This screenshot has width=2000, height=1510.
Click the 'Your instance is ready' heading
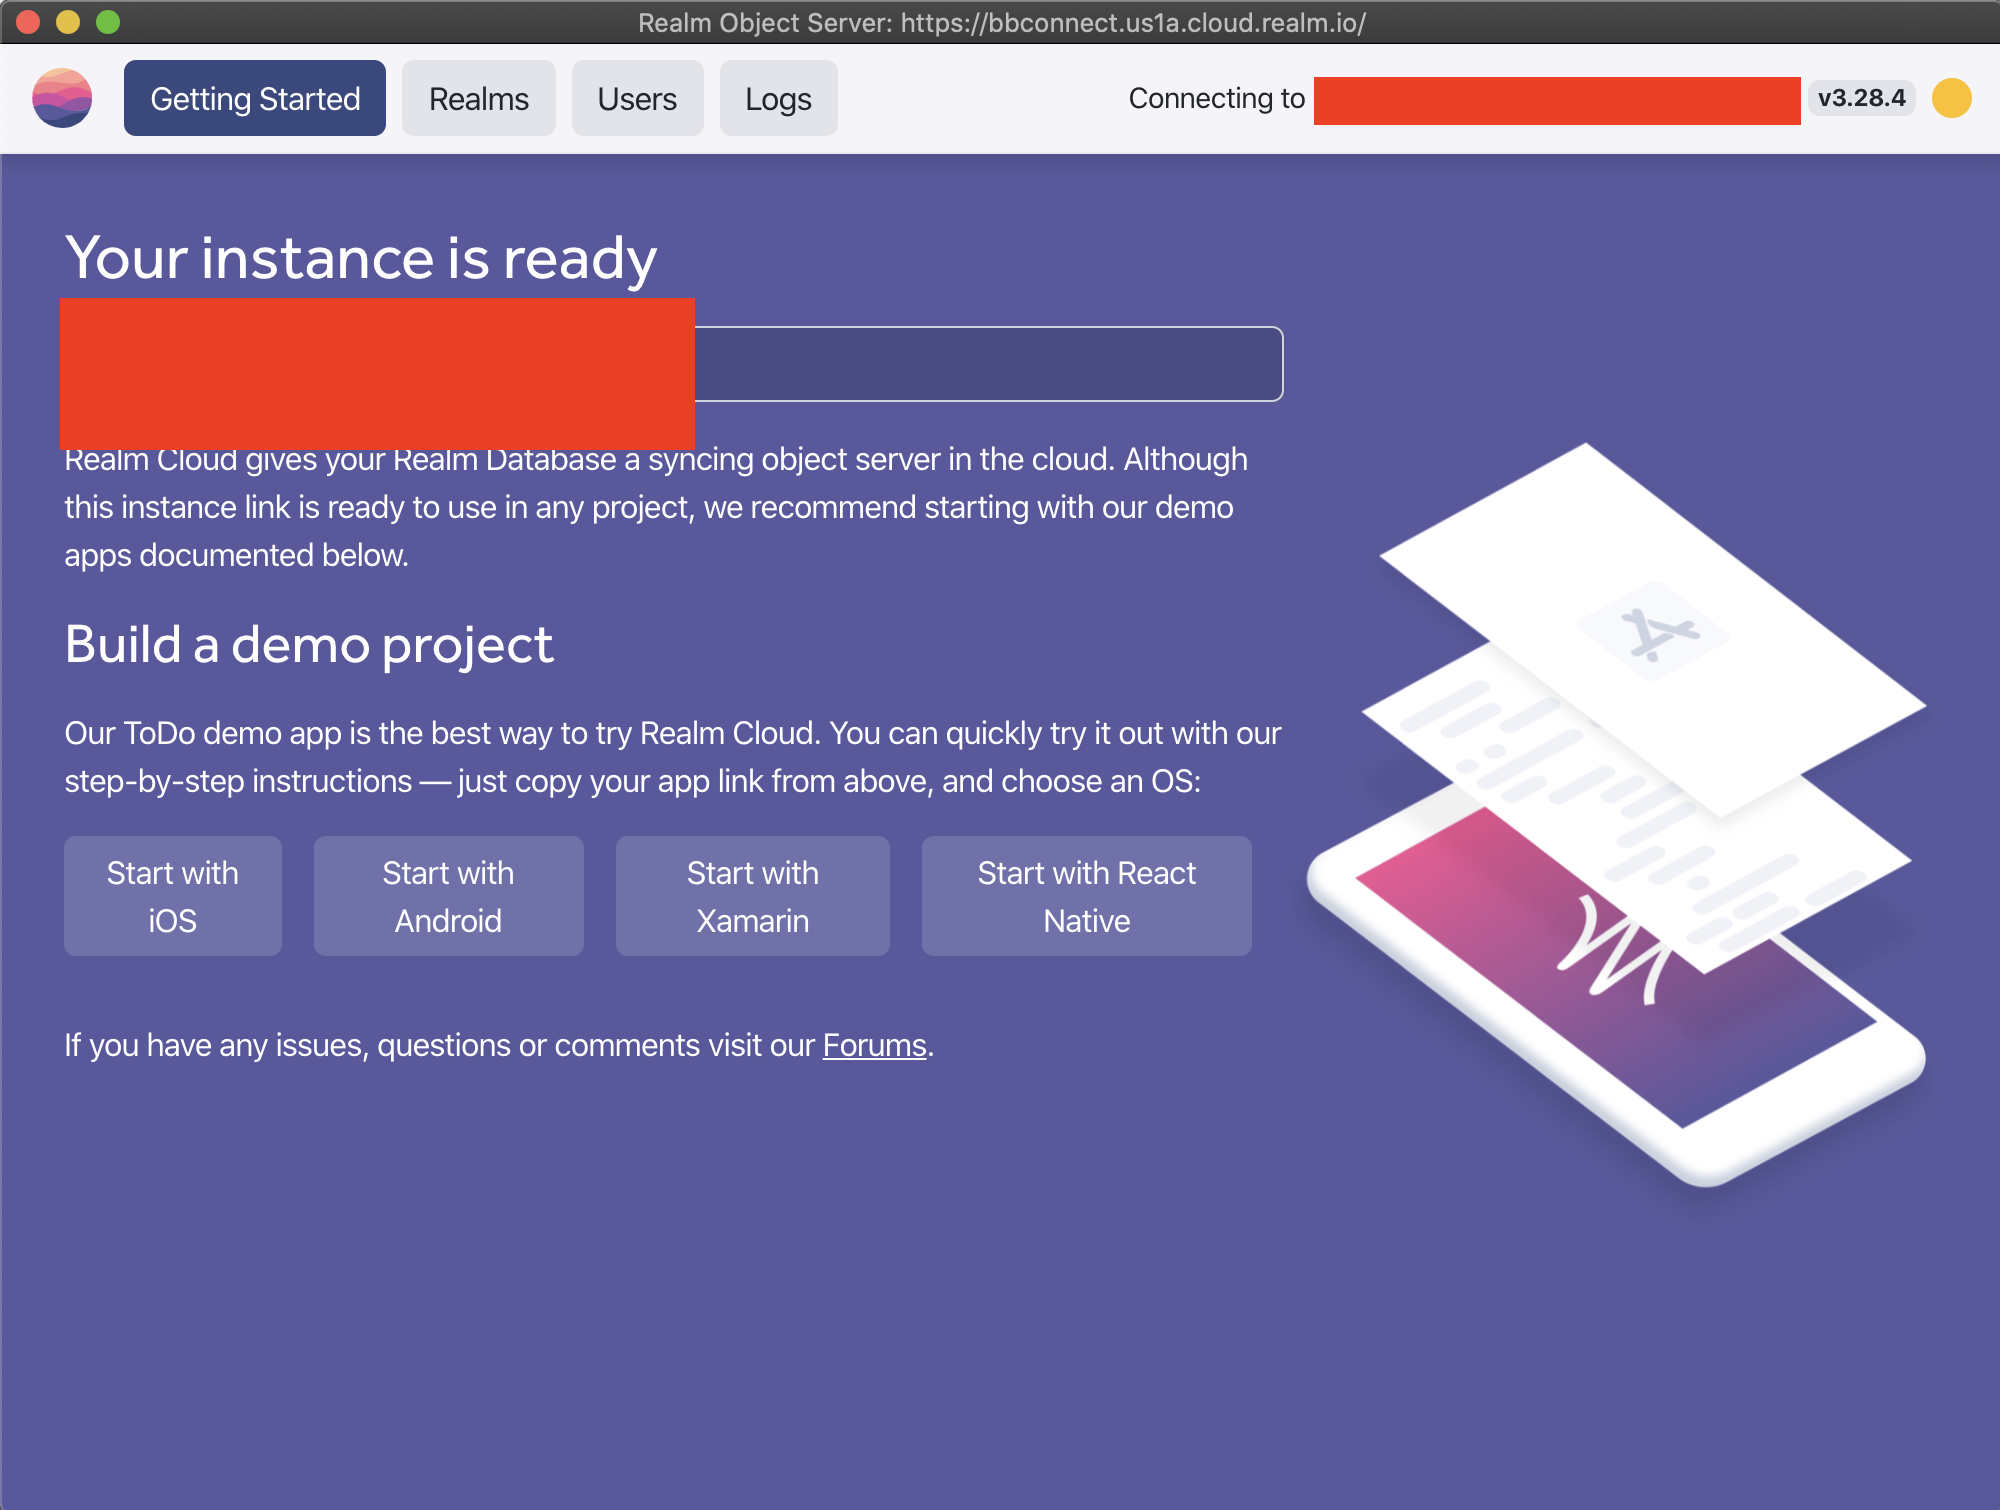[361, 258]
